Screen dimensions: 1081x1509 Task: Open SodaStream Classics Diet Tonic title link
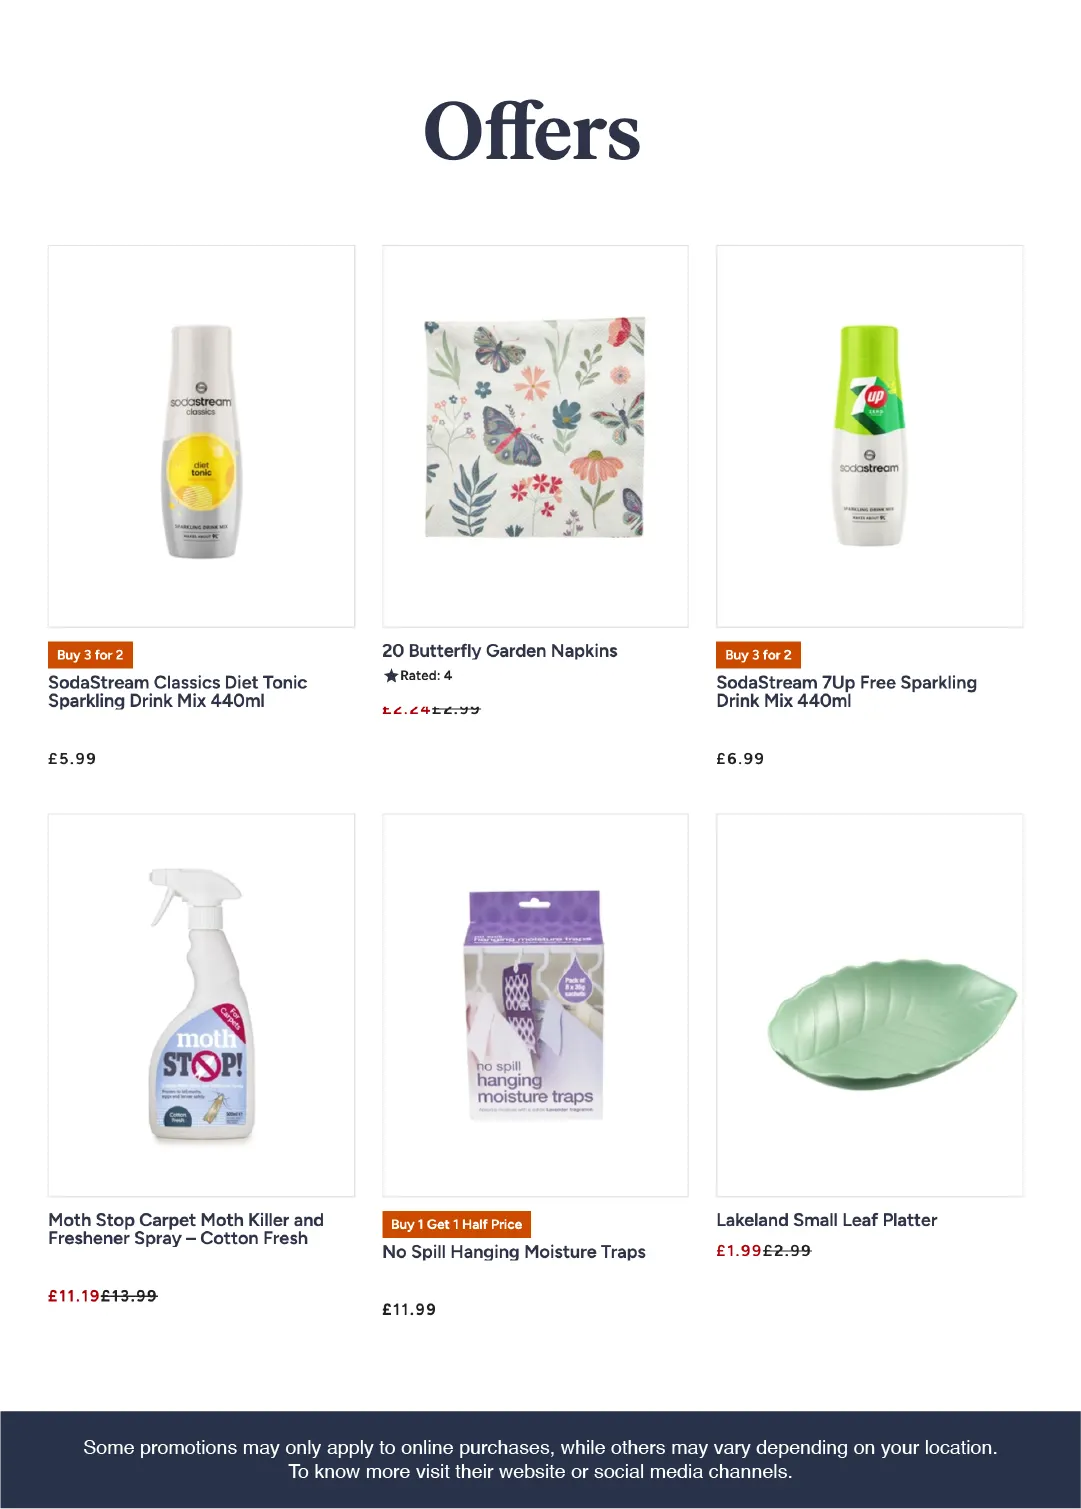[x=178, y=691]
